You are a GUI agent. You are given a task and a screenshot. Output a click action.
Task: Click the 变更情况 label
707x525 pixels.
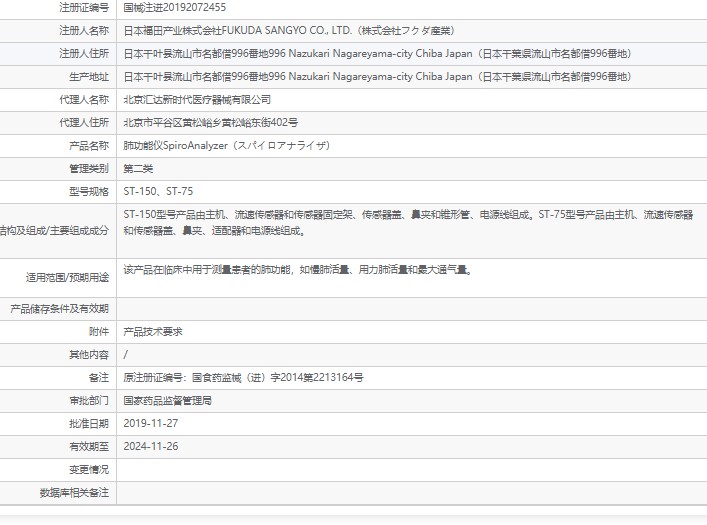coord(89,470)
